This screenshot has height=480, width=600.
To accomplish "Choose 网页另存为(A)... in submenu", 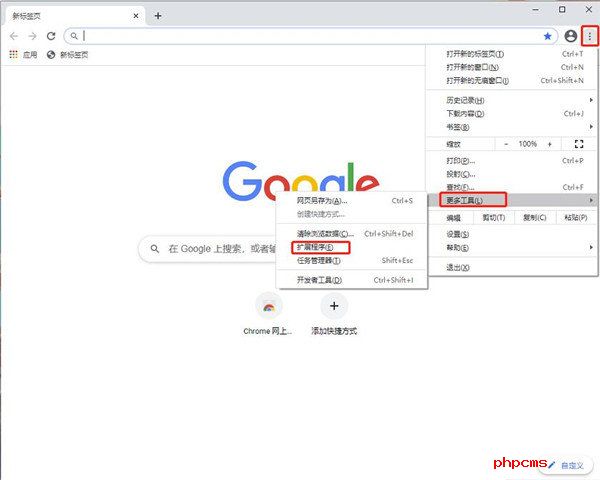I will pos(352,201).
